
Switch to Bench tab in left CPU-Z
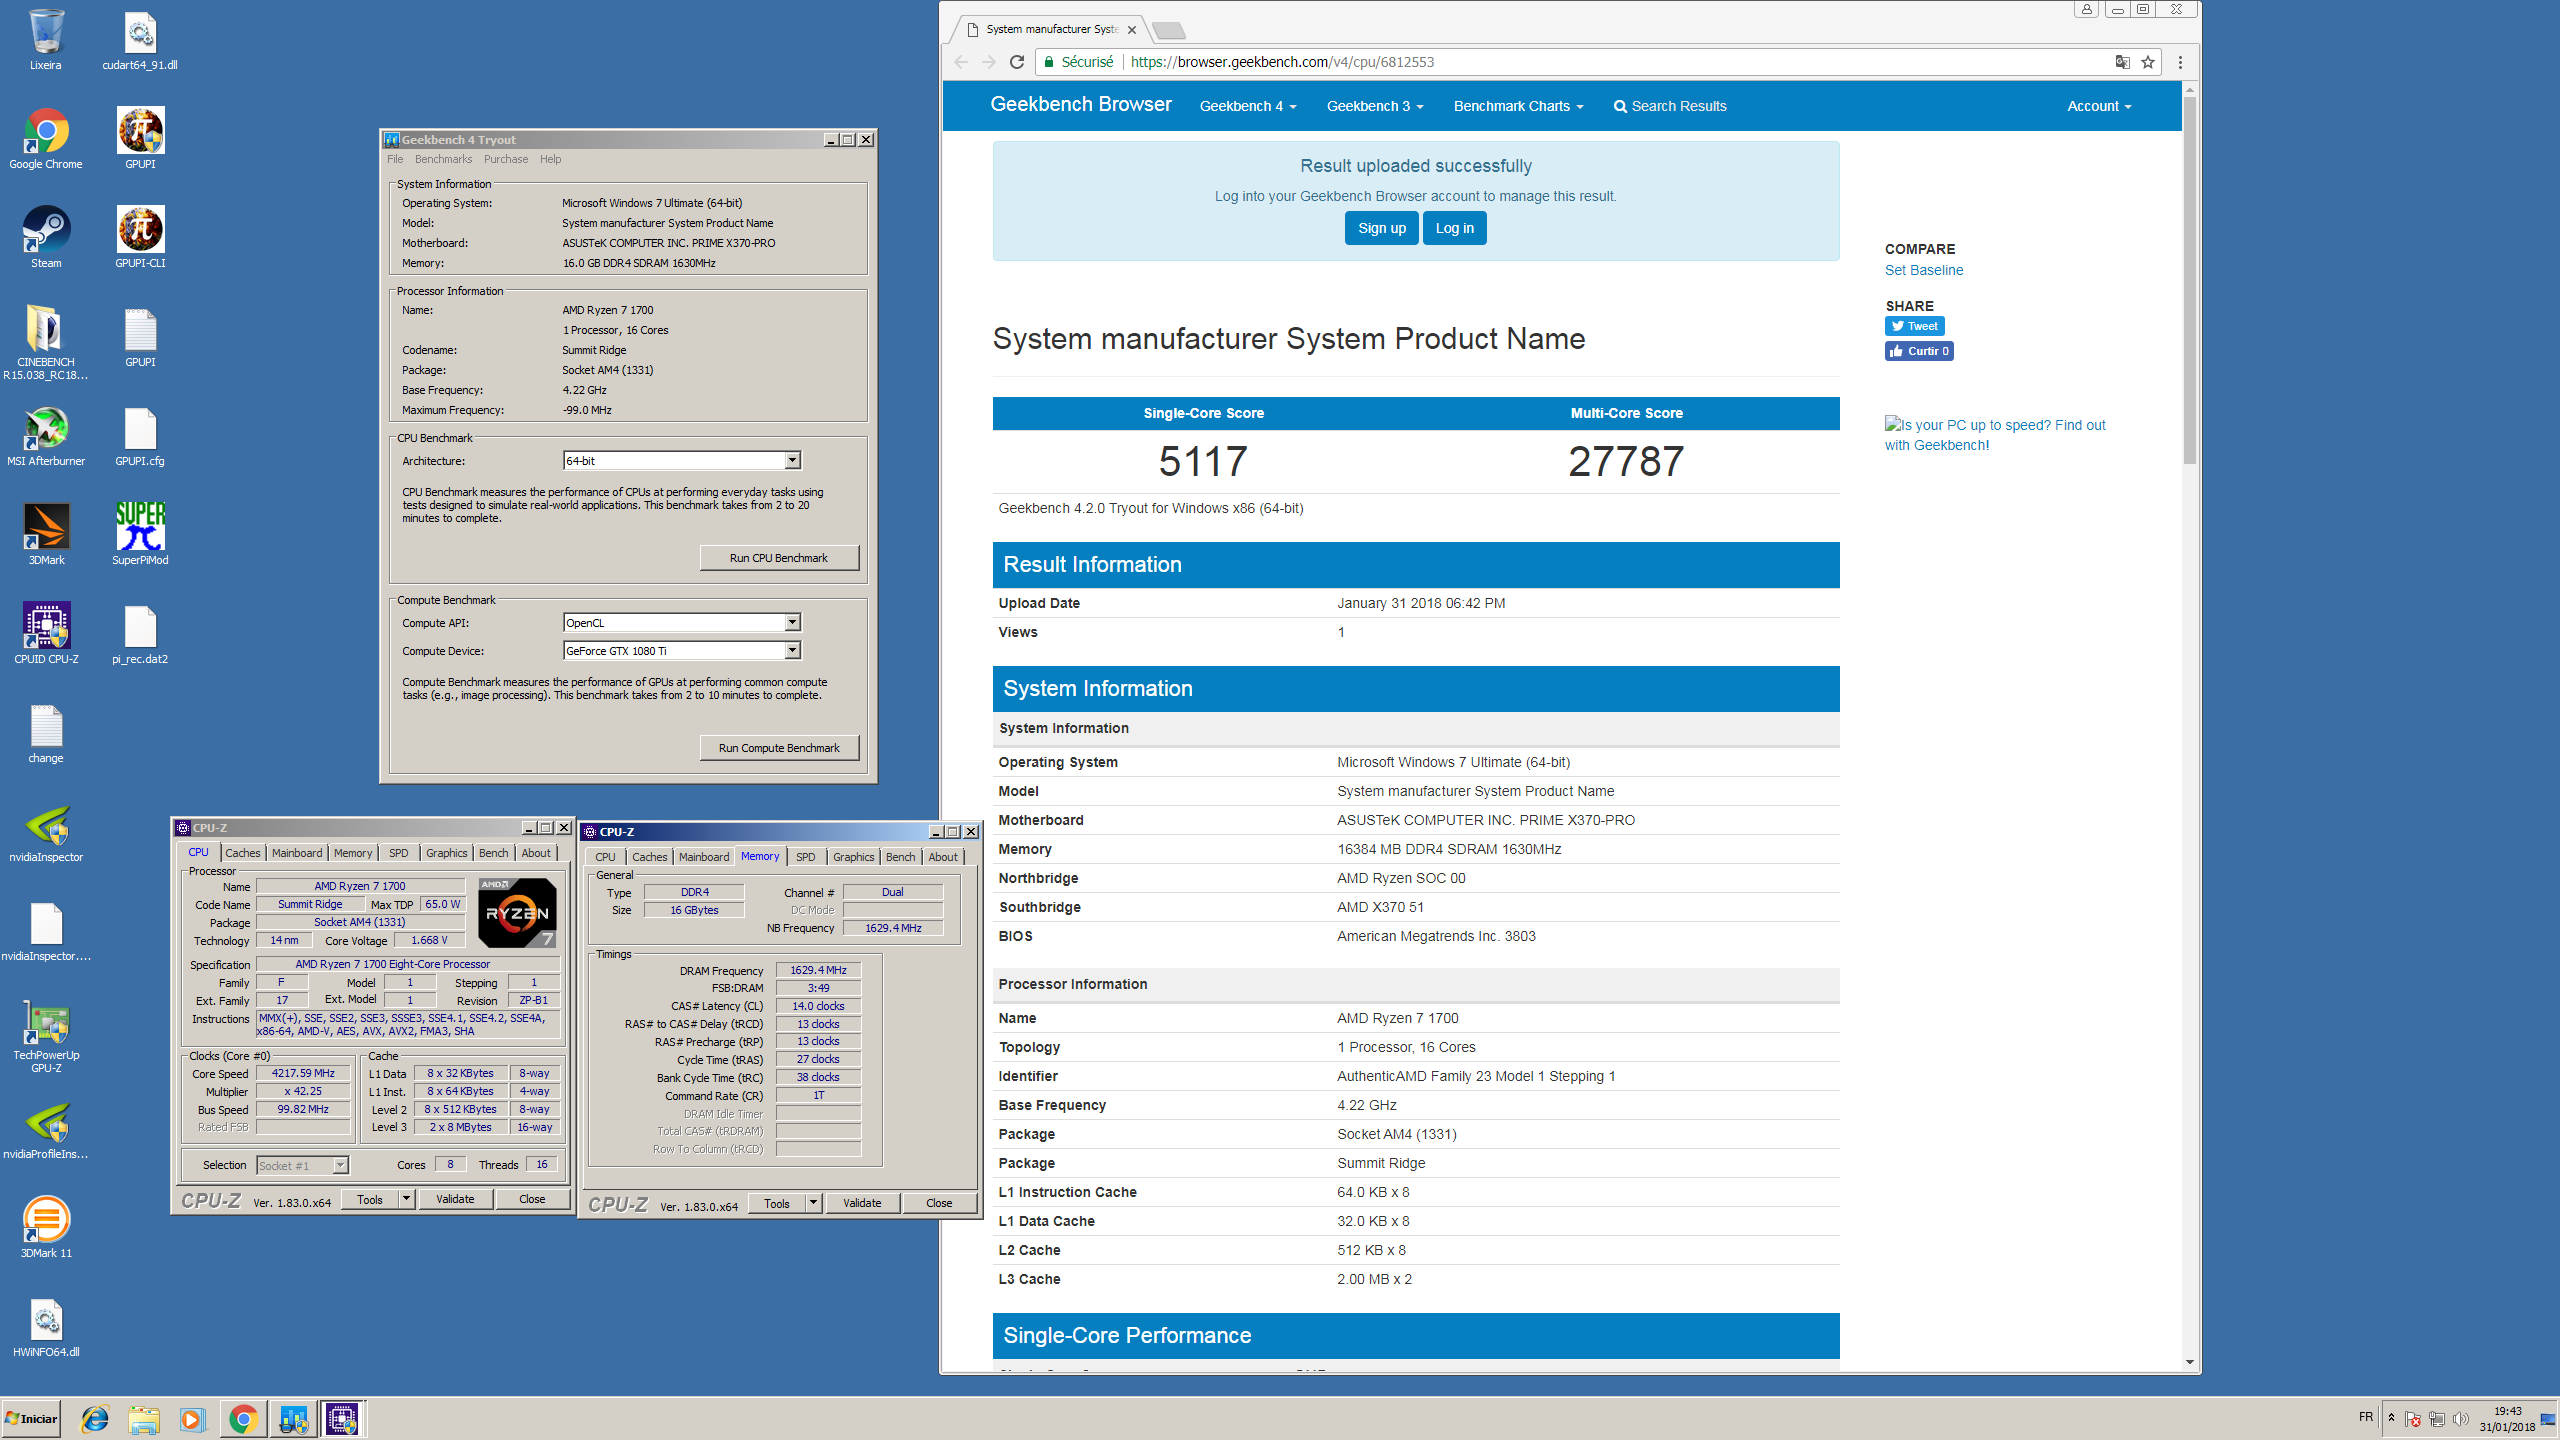(493, 853)
